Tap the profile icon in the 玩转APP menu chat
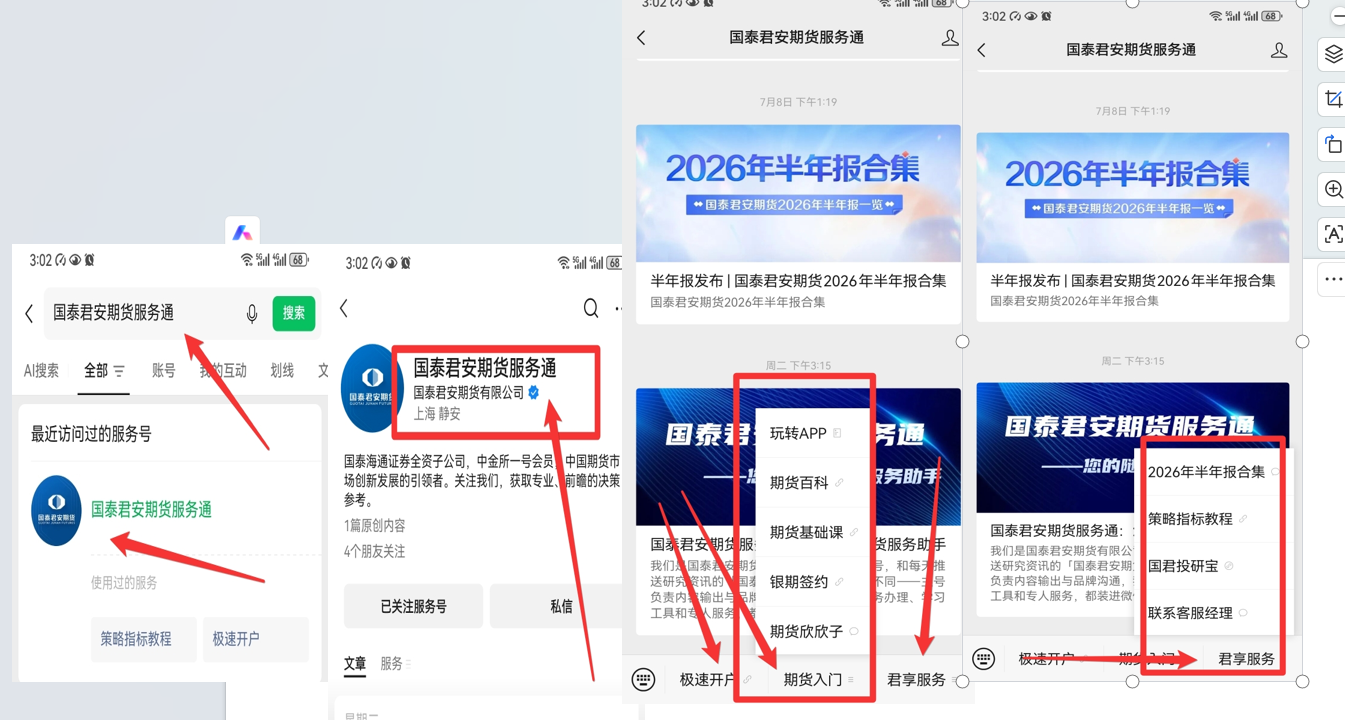This screenshot has width=1345, height=720. [949, 38]
